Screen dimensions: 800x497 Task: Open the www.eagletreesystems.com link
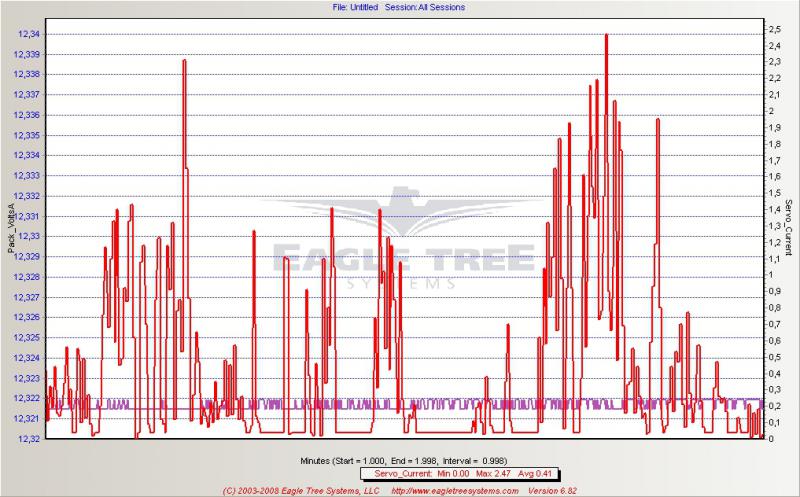click(452, 491)
